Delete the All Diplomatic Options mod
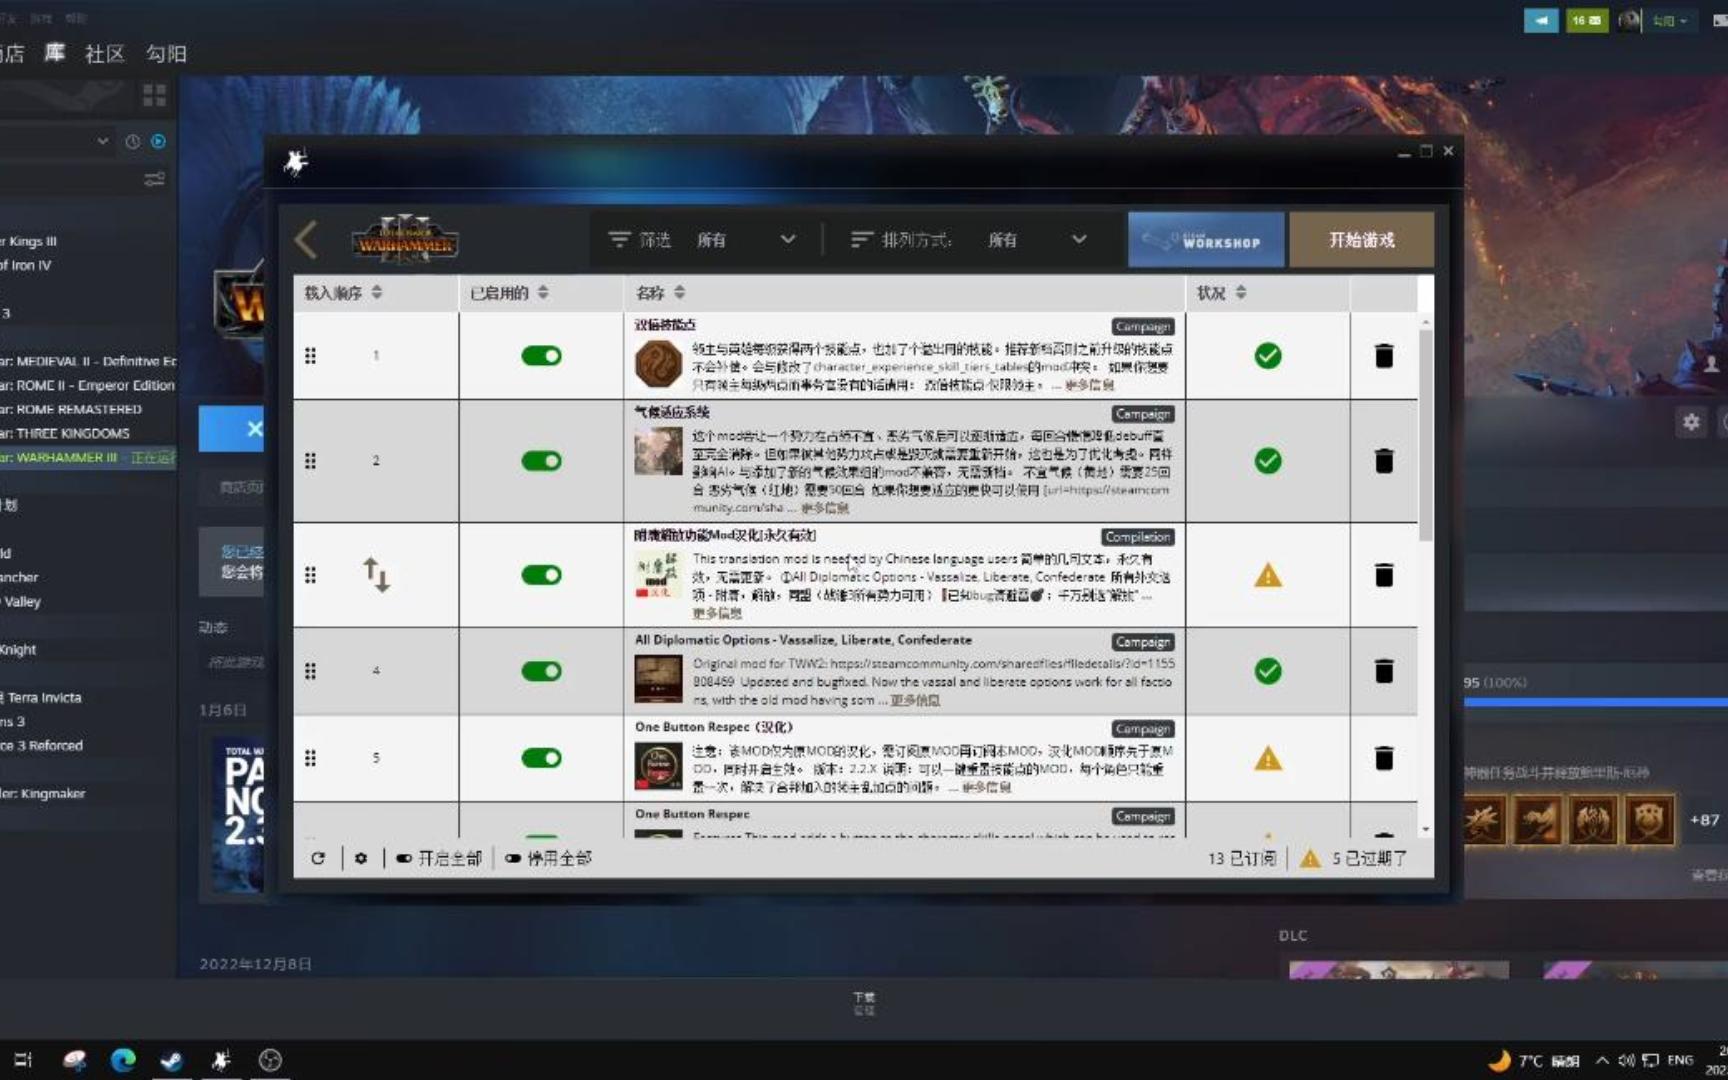 [1384, 671]
